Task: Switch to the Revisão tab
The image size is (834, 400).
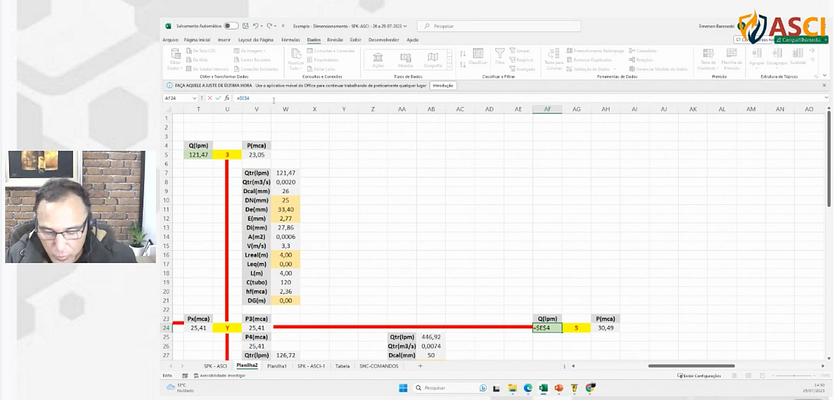Action: [x=335, y=40]
